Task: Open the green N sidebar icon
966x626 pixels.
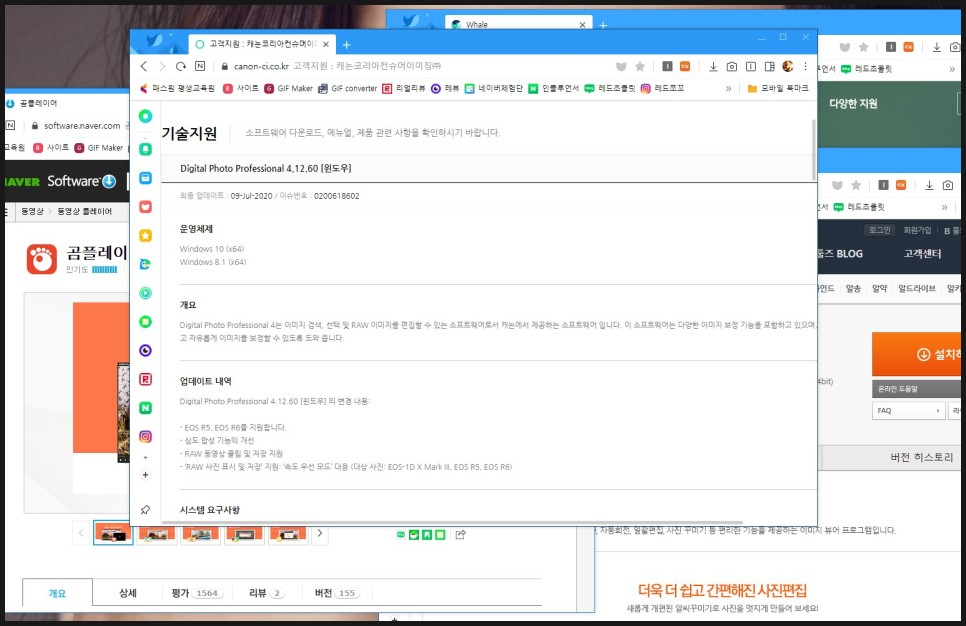Action: click(x=145, y=408)
